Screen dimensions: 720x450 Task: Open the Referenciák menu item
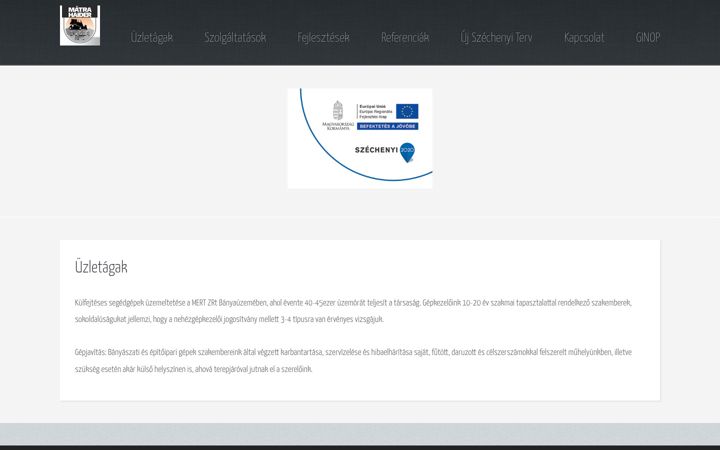pos(405,37)
